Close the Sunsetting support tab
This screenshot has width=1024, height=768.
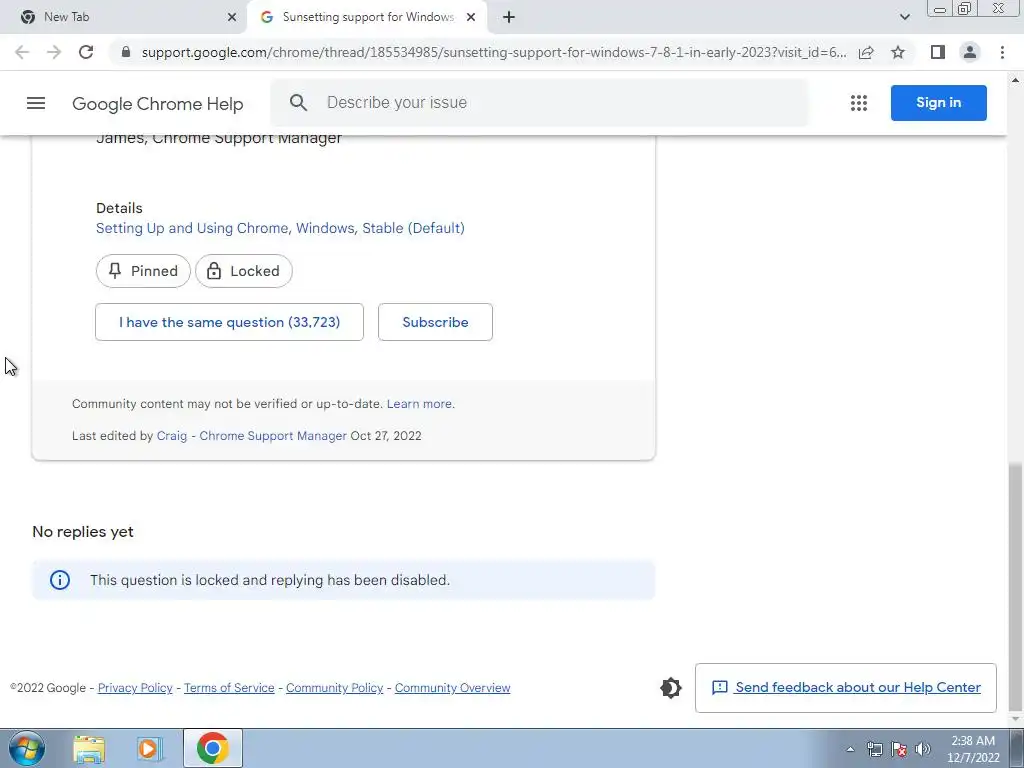point(471,18)
